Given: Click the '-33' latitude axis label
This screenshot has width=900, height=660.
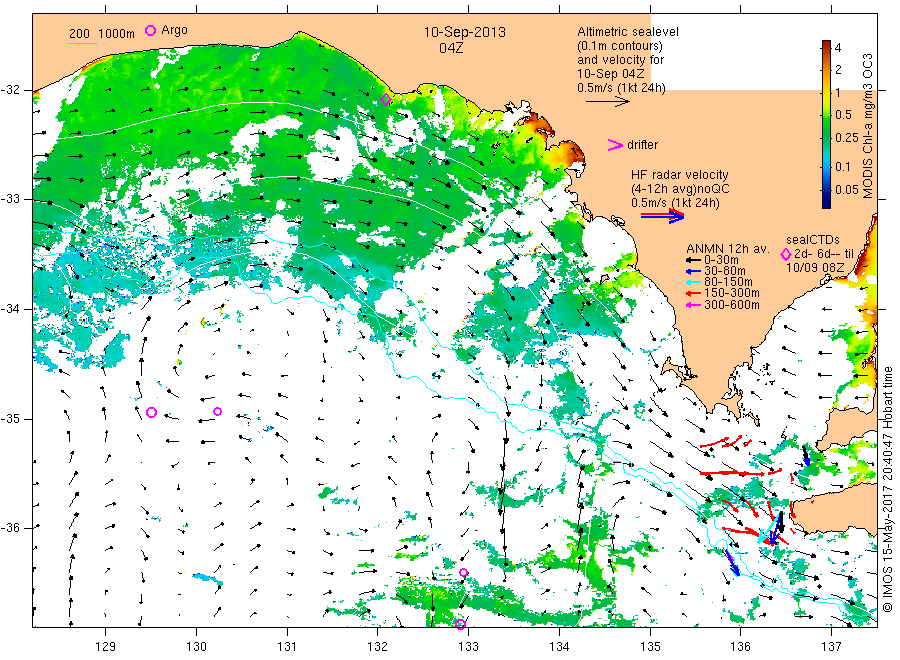Looking at the screenshot, I should [x=10, y=199].
